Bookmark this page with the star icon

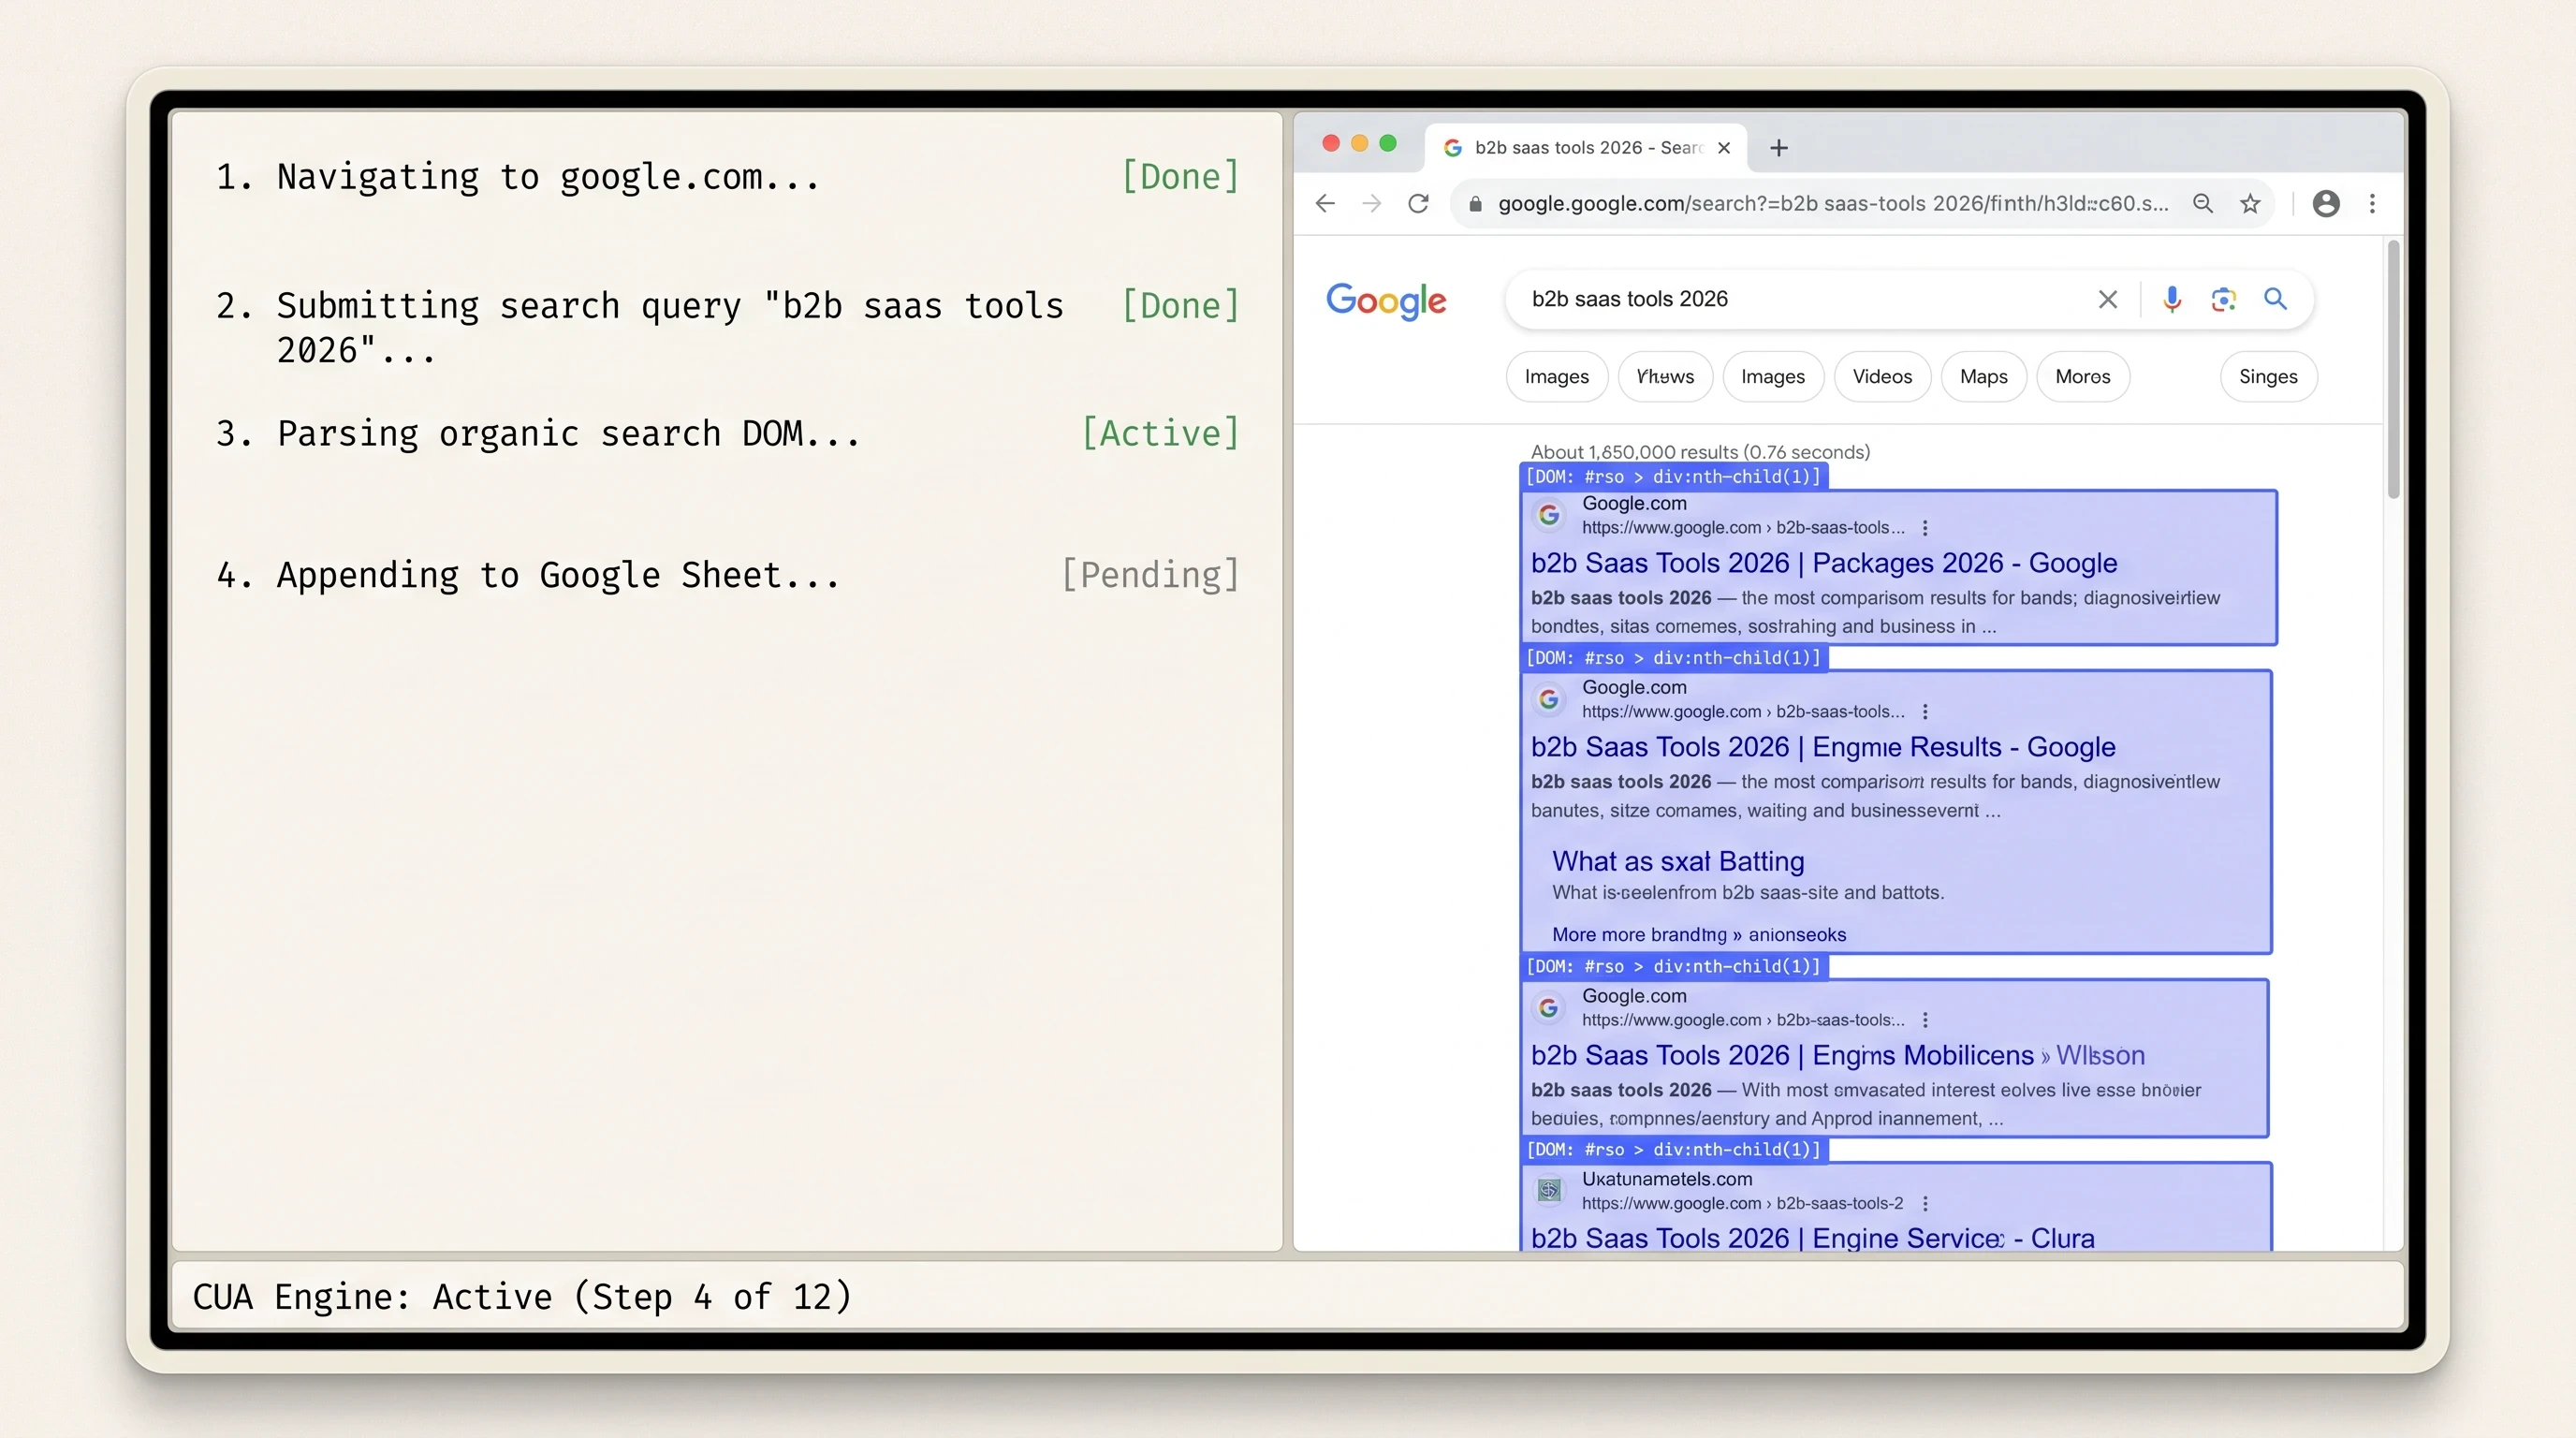tap(2250, 204)
